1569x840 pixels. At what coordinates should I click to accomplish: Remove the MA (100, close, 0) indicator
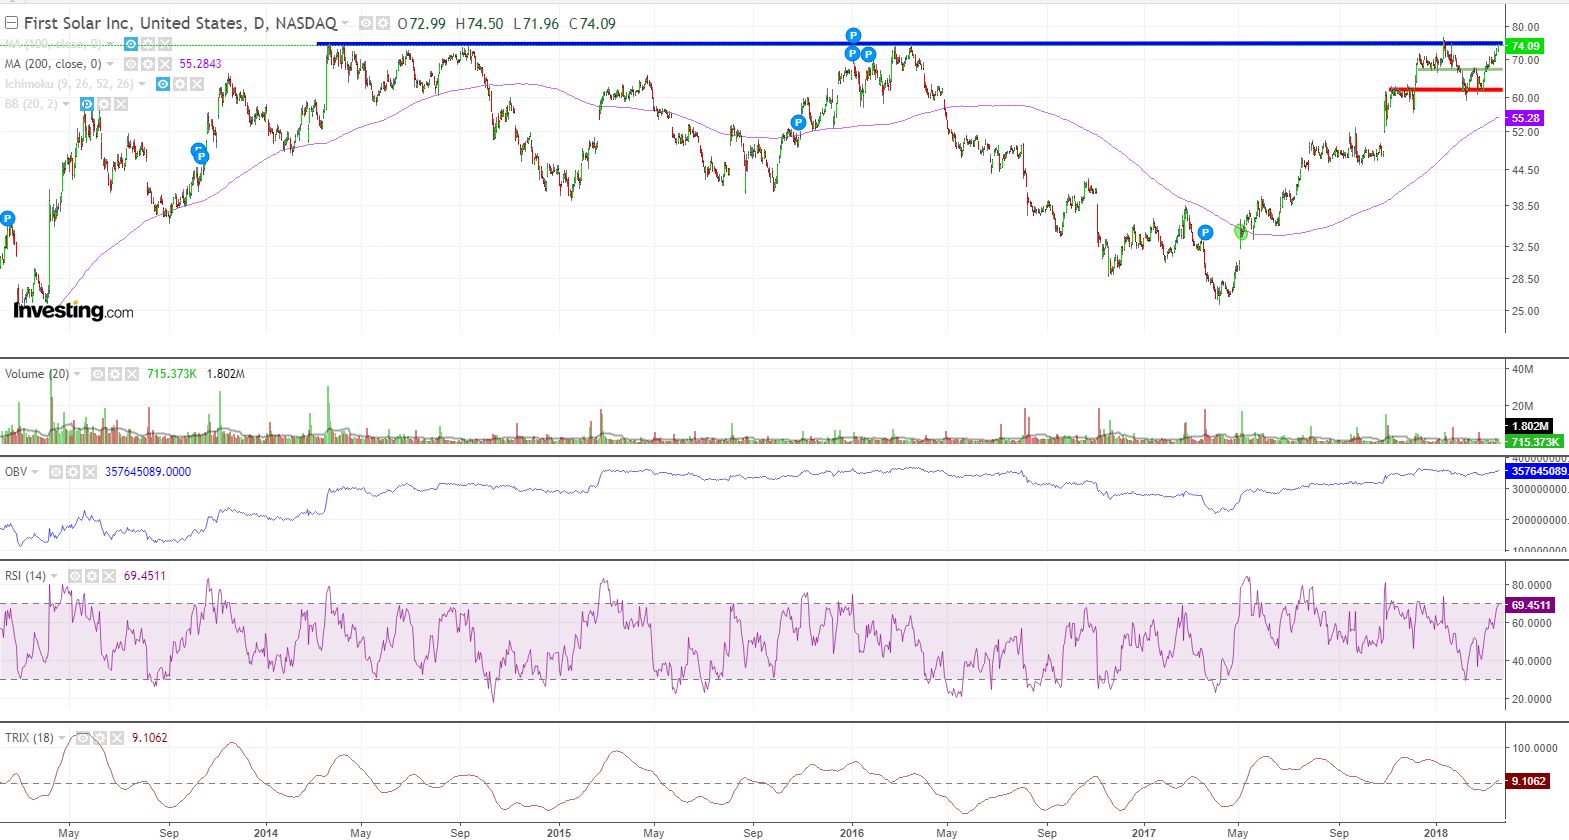165,44
